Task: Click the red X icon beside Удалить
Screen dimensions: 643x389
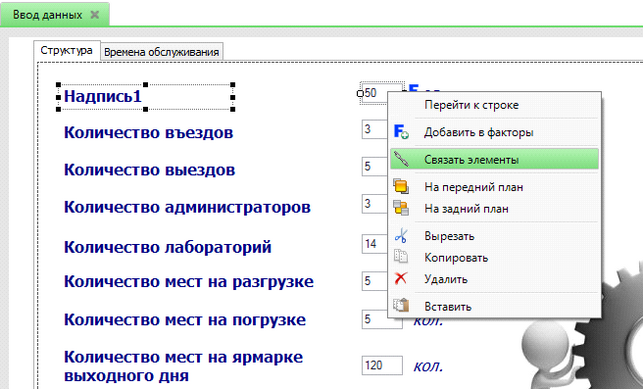Action: 401,278
